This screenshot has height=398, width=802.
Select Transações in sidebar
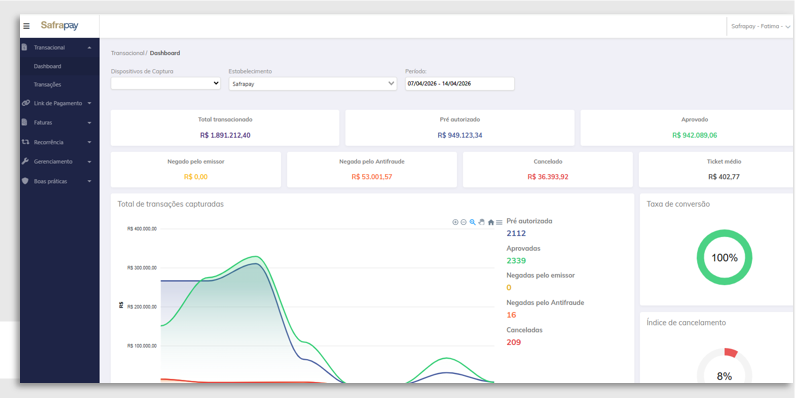[48, 84]
